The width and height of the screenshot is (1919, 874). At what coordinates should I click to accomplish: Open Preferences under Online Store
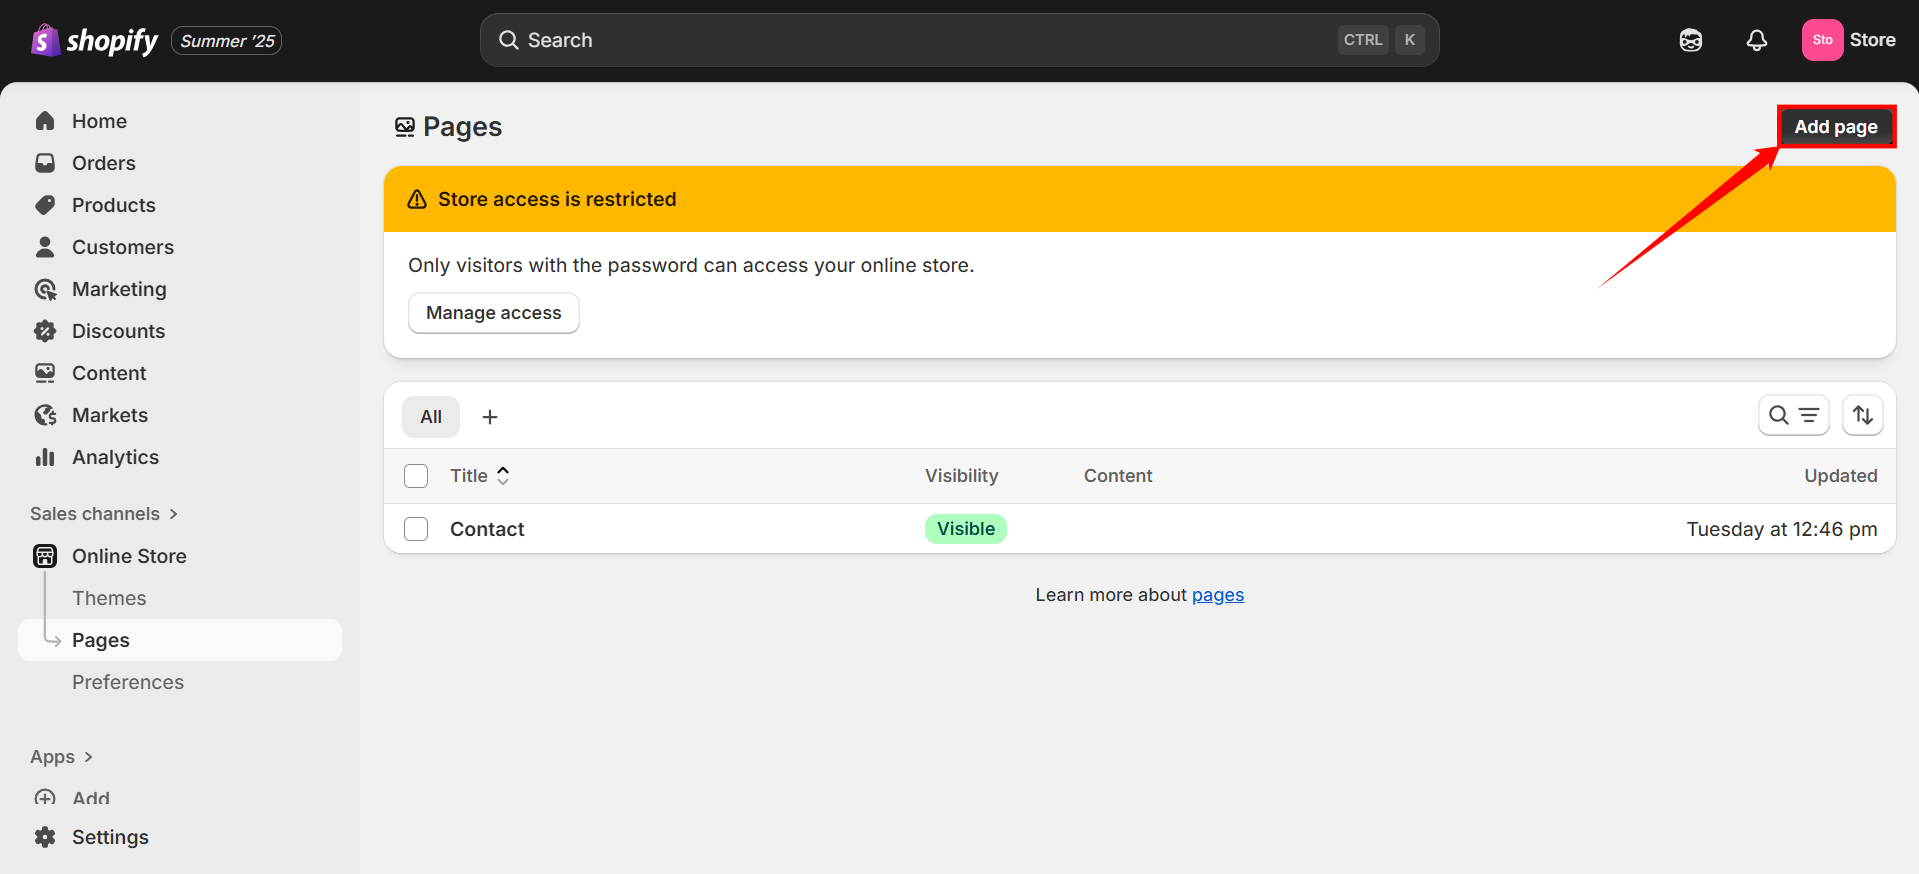128,682
